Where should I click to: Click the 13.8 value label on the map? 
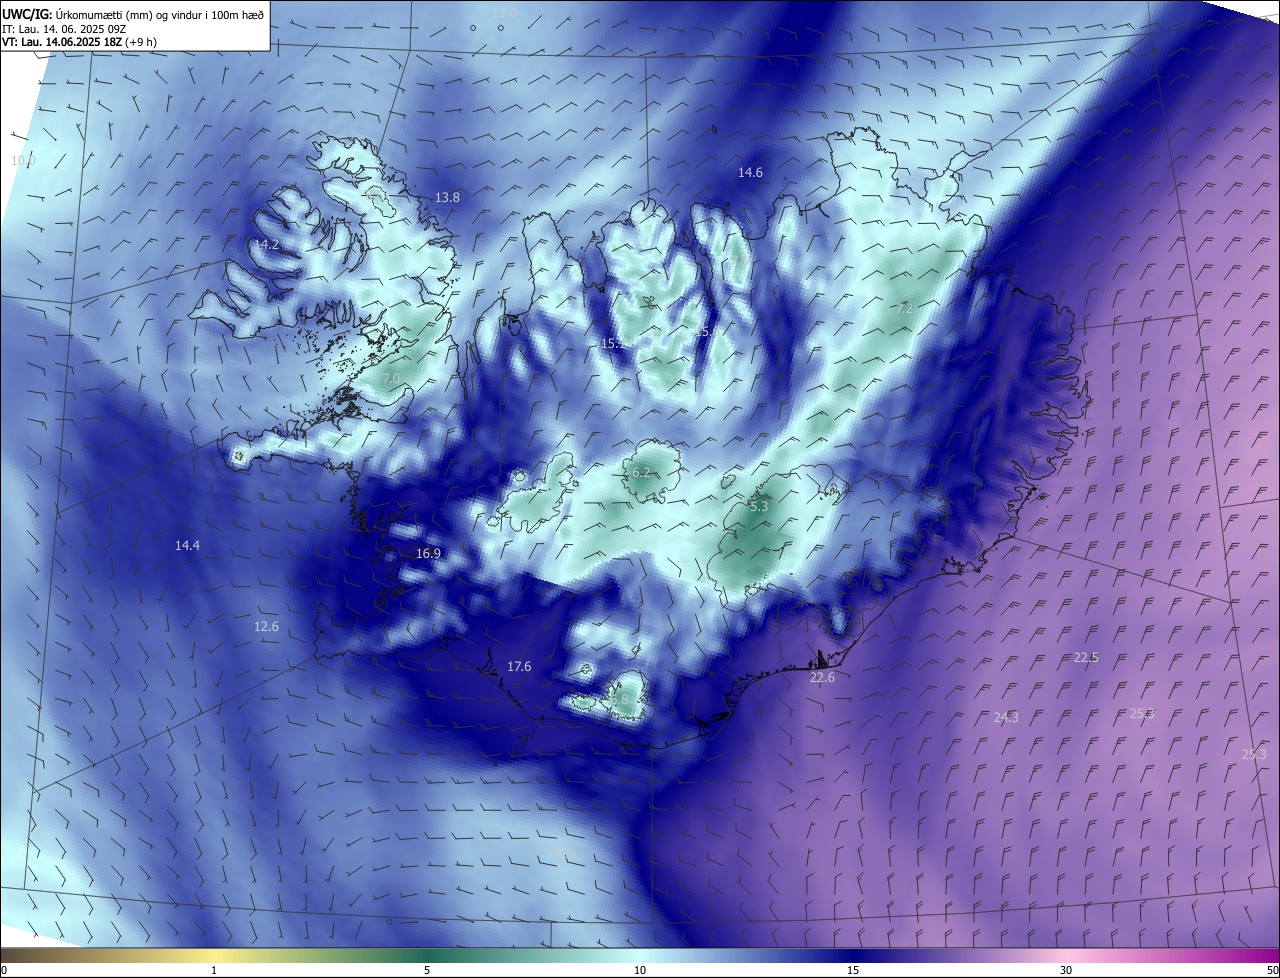pos(448,198)
